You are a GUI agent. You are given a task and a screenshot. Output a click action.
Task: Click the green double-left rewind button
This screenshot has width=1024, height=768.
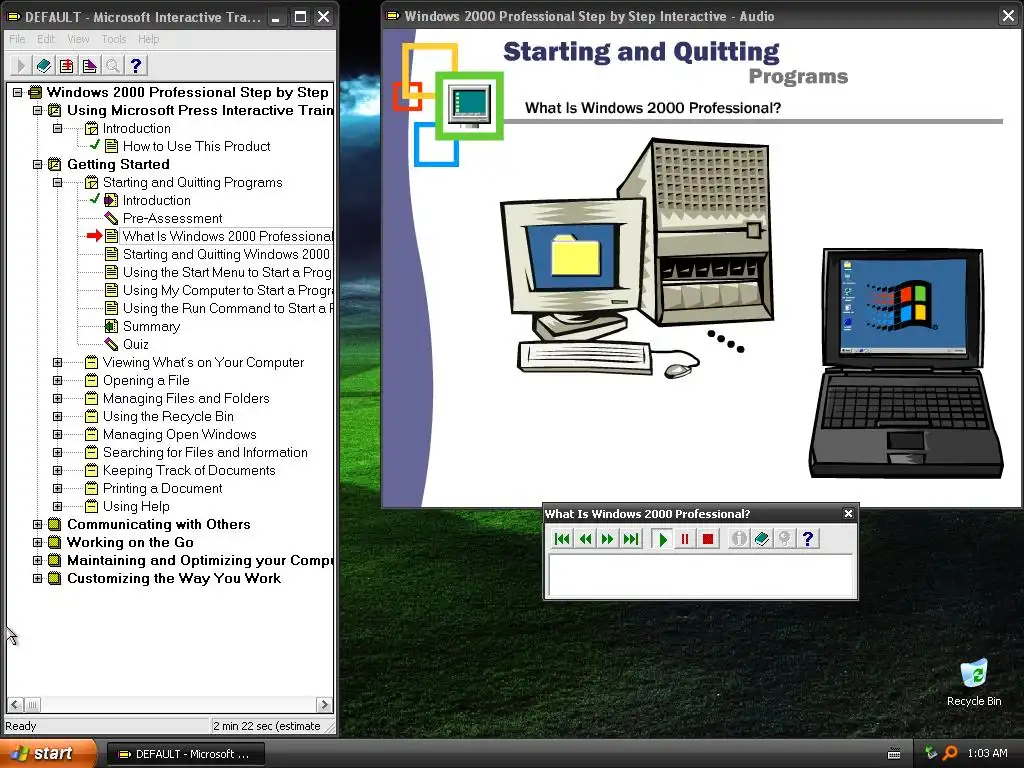pyautogui.click(x=584, y=539)
